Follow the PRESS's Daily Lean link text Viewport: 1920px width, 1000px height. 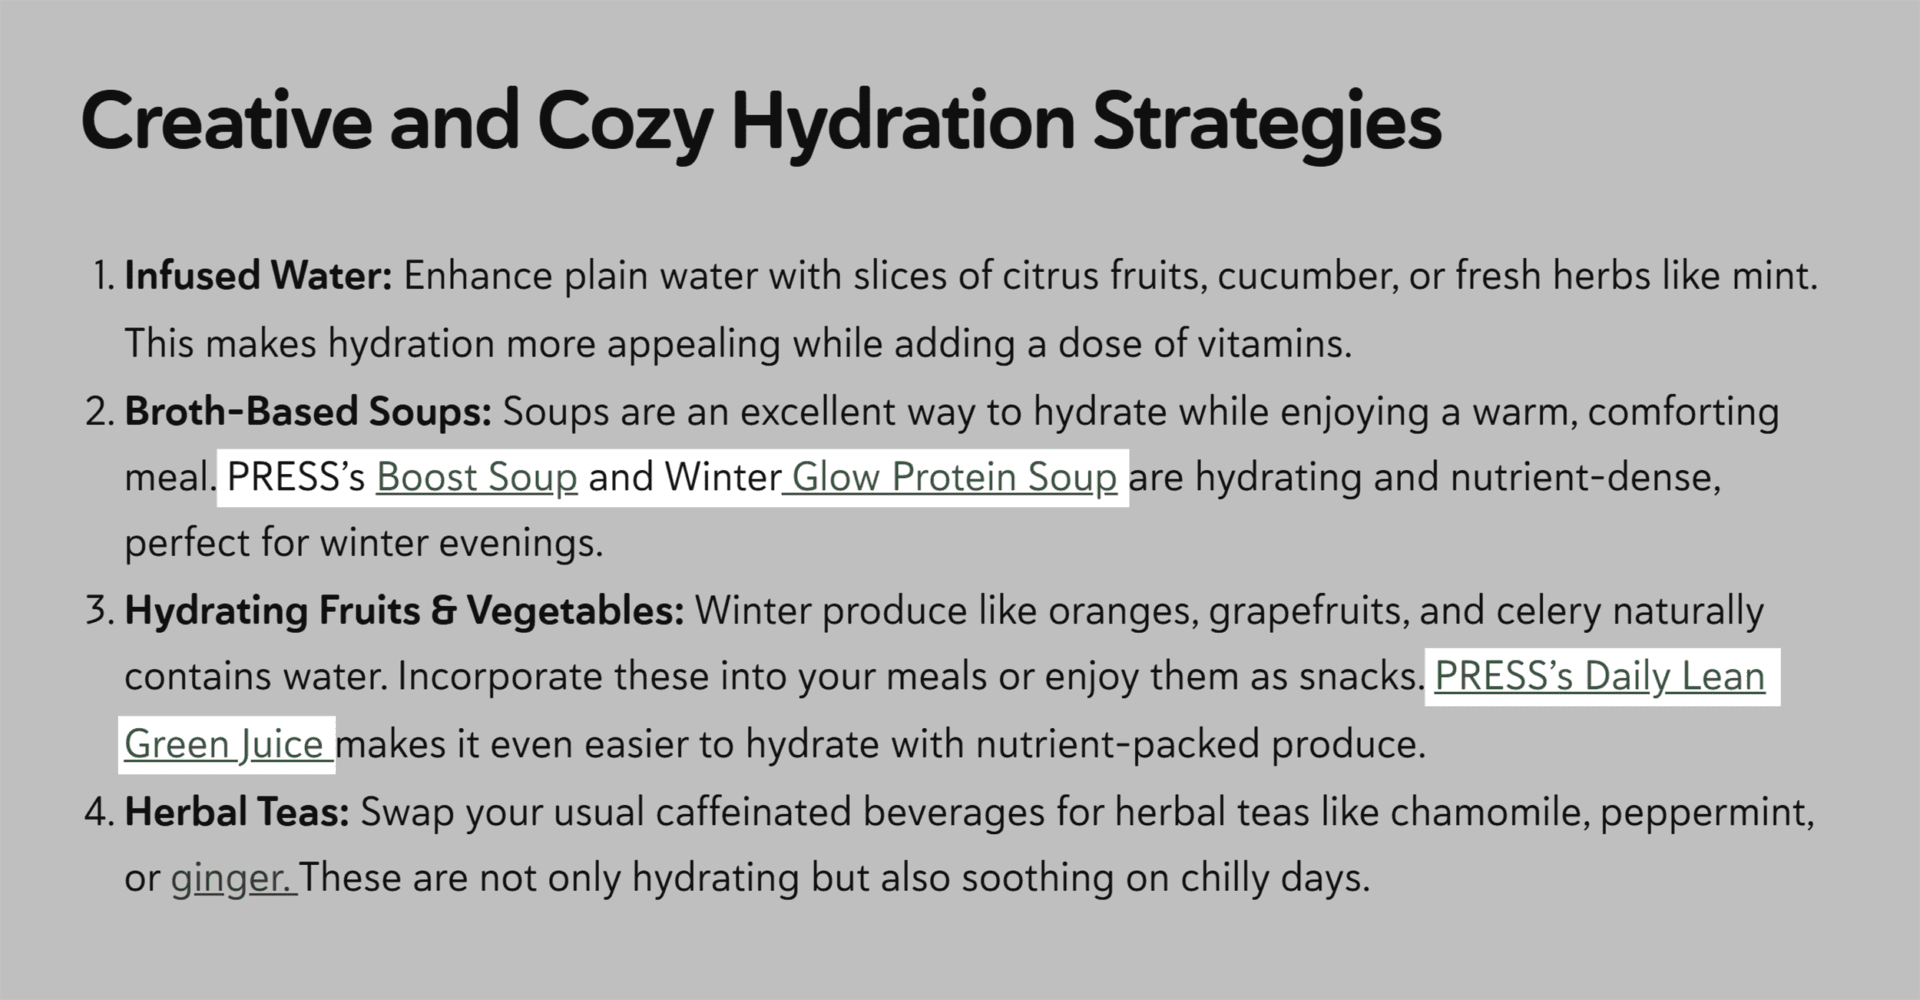pos(1600,677)
